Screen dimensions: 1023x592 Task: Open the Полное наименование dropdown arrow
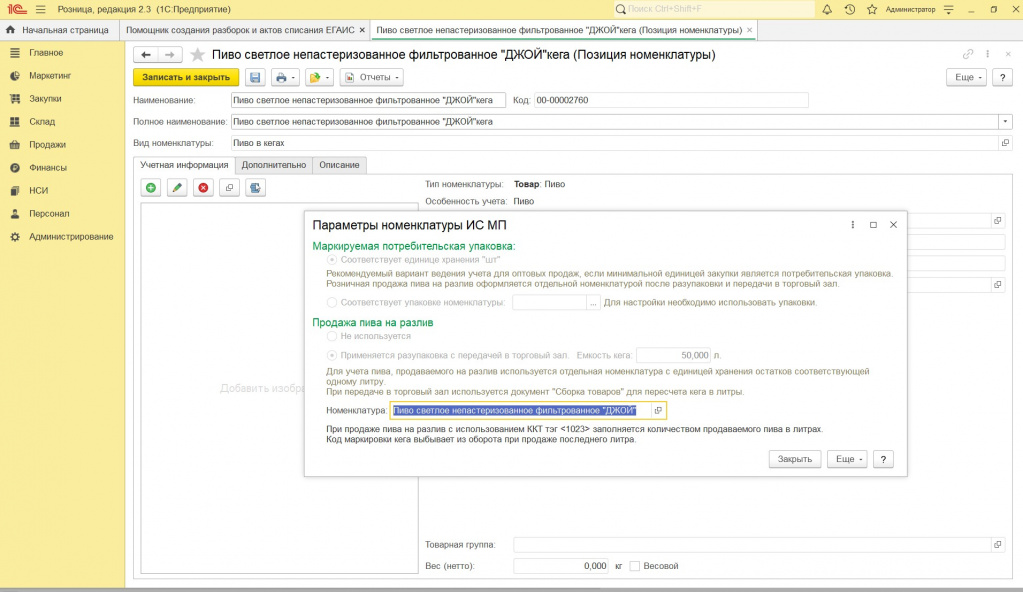tap(1005, 121)
